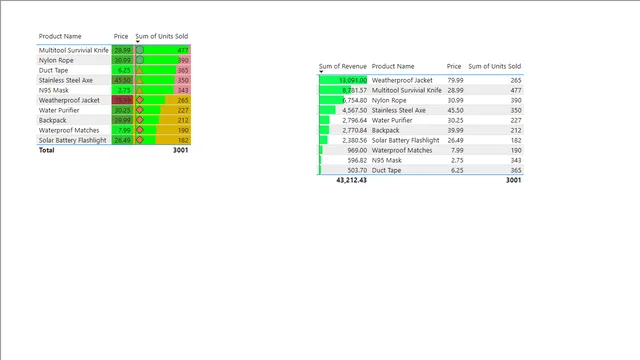Click 45.50 price cell in the revenue table

coord(455,110)
